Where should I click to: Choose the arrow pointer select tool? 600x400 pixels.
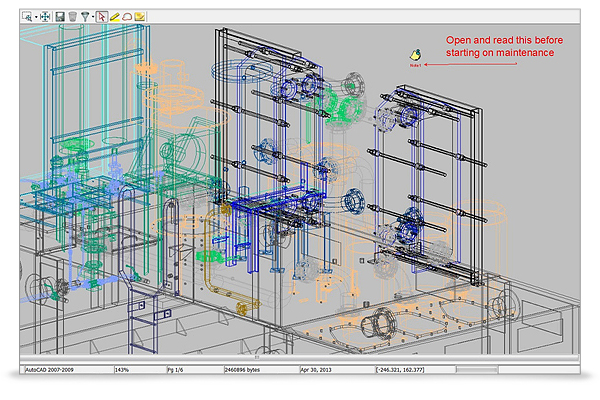(x=103, y=17)
